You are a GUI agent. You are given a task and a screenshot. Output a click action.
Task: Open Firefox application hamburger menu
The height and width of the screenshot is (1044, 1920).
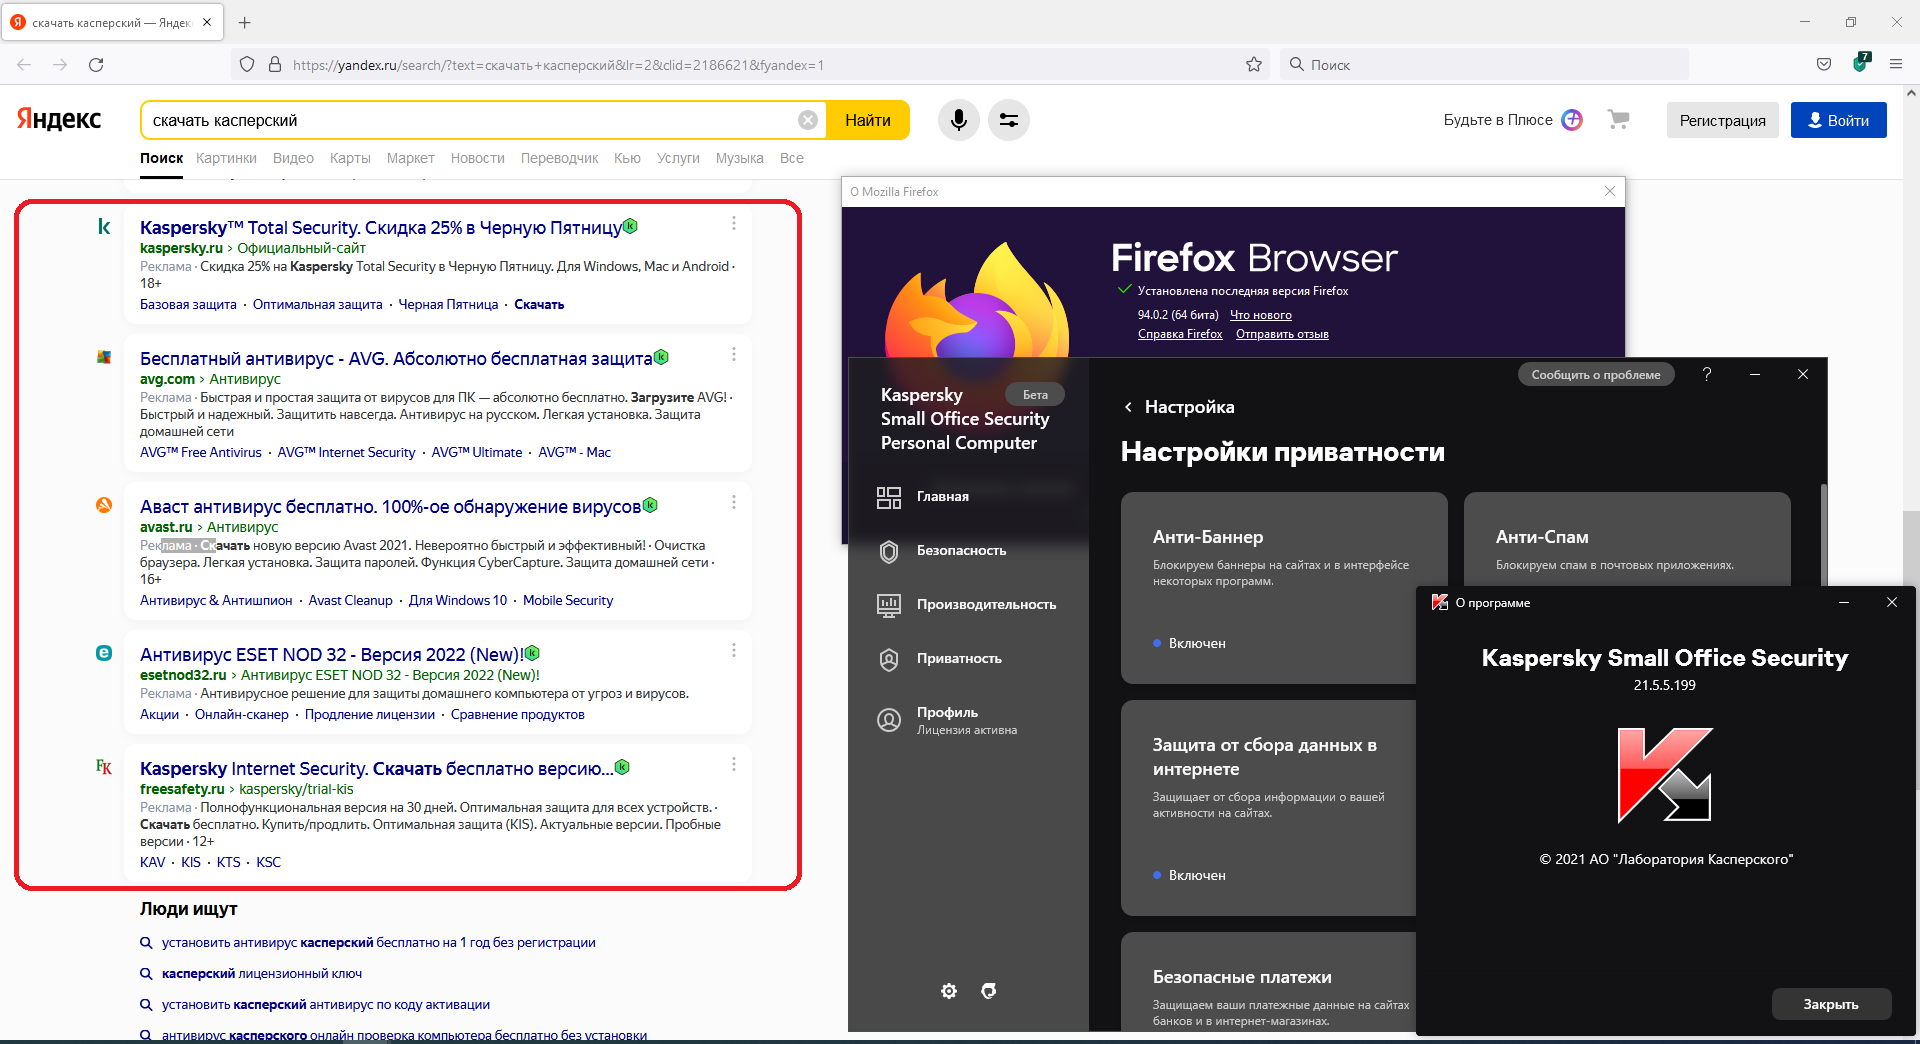1896,65
